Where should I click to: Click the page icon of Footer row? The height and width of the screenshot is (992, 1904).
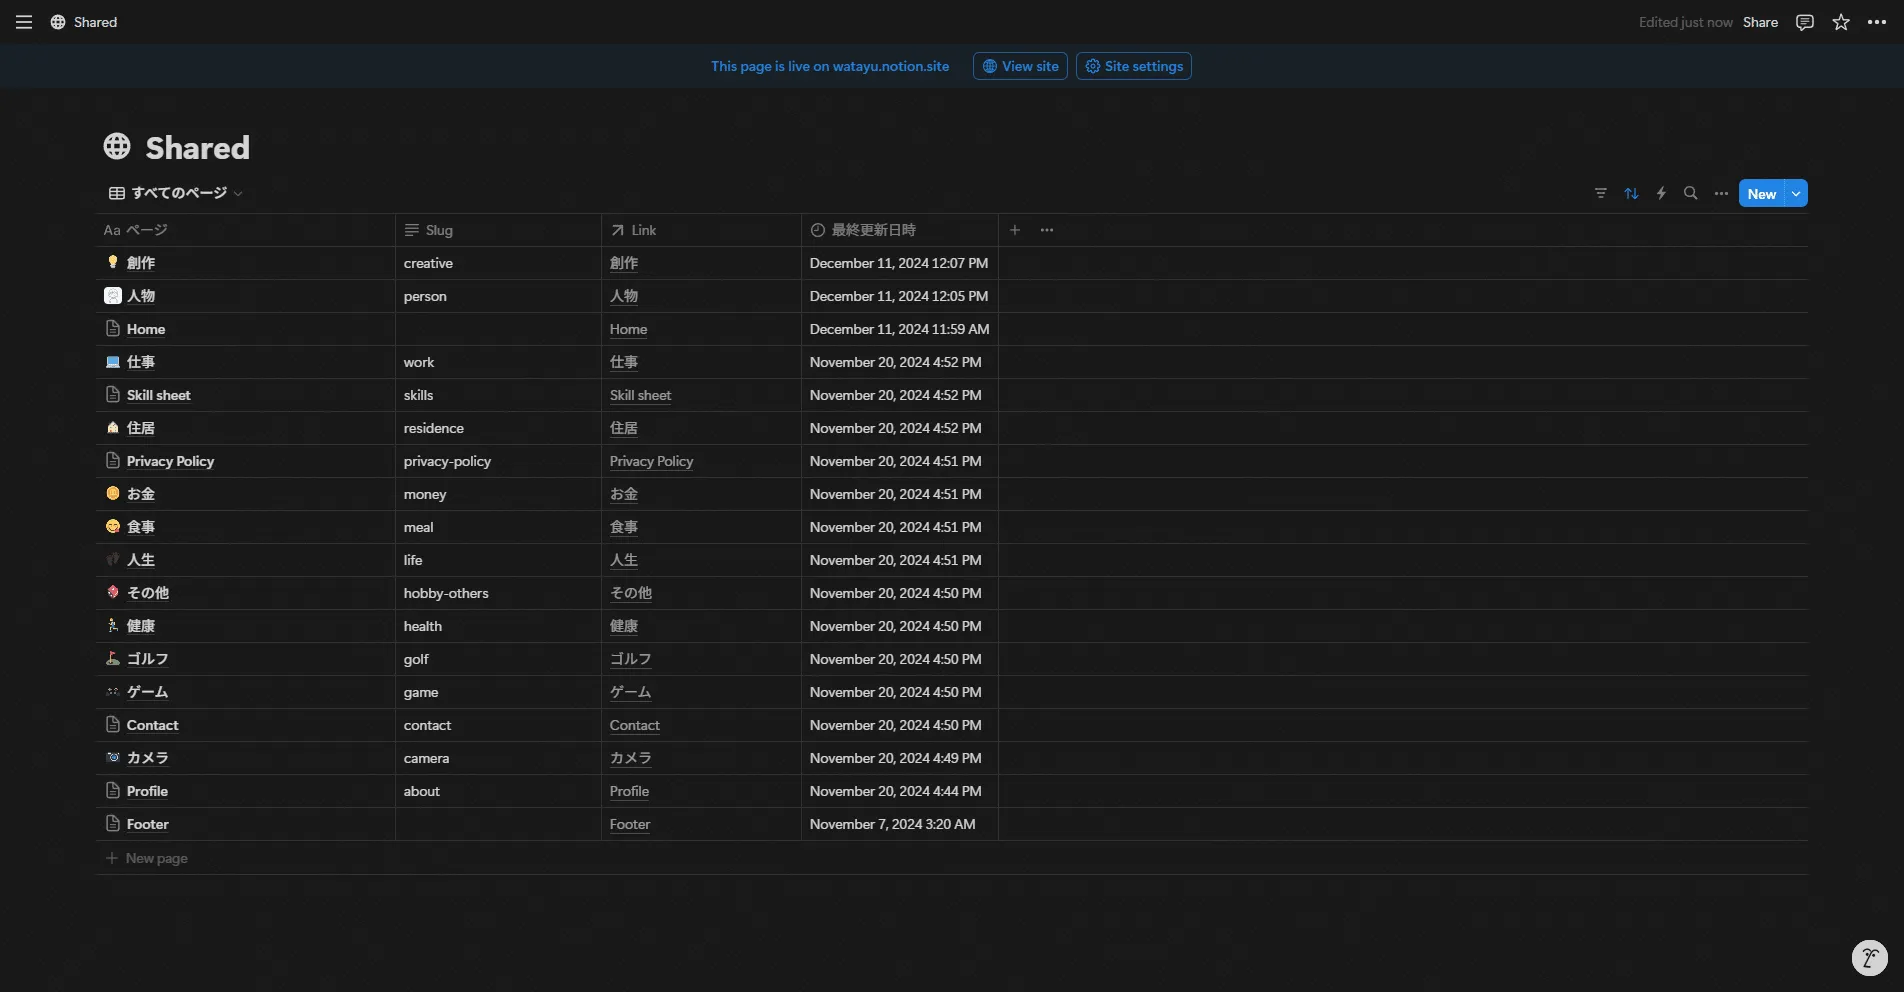tap(113, 823)
